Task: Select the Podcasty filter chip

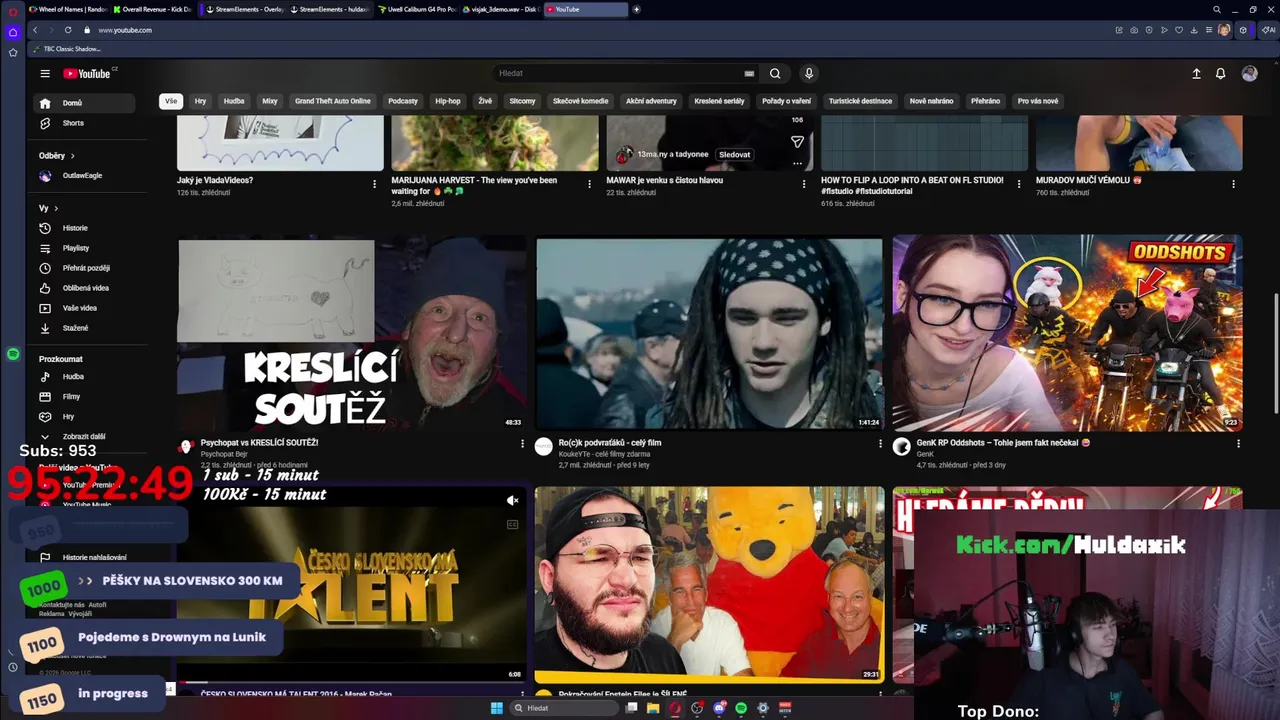Action: 403,101
